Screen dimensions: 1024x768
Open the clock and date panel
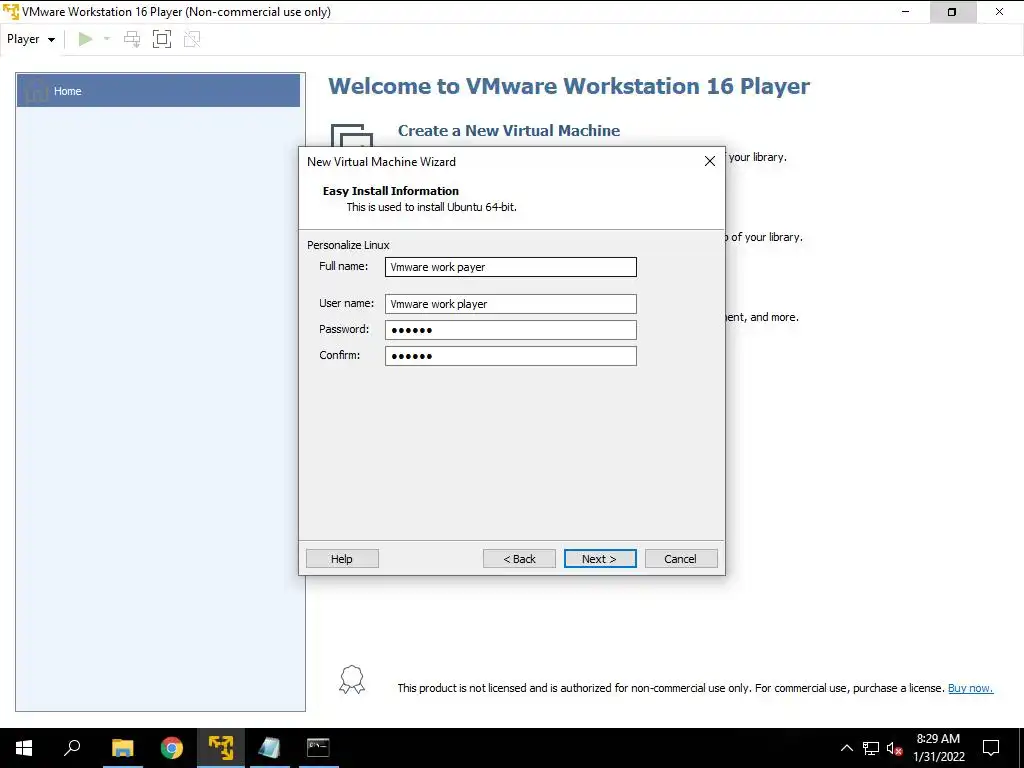coord(938,748)
